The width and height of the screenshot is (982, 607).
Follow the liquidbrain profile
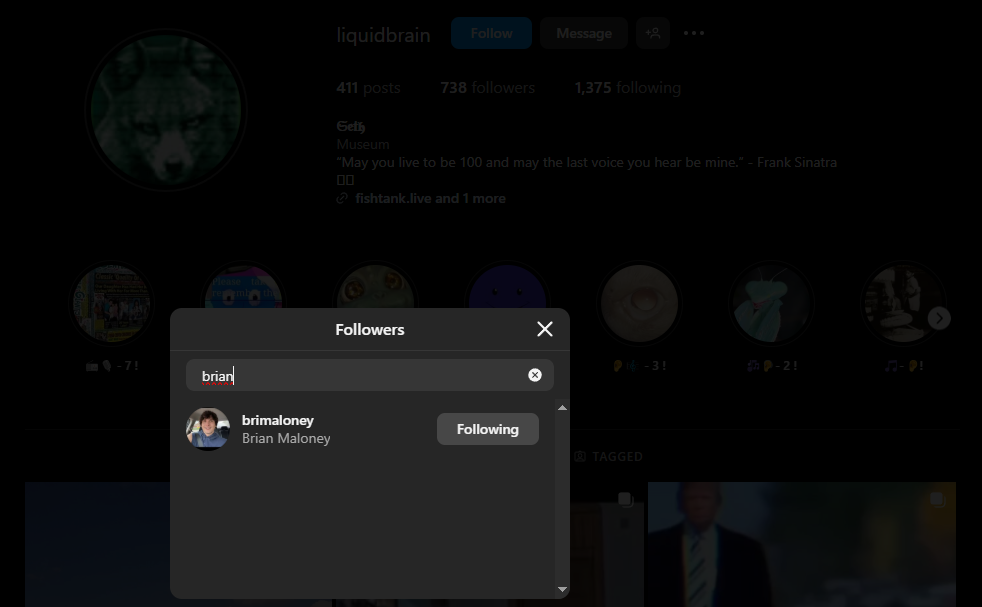tap(492, 33)
